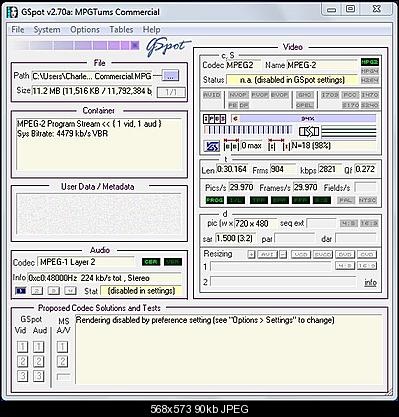Click the sar 1.500 (3:2) field
The width and height of the screenshot is (399, 417).
237,238
